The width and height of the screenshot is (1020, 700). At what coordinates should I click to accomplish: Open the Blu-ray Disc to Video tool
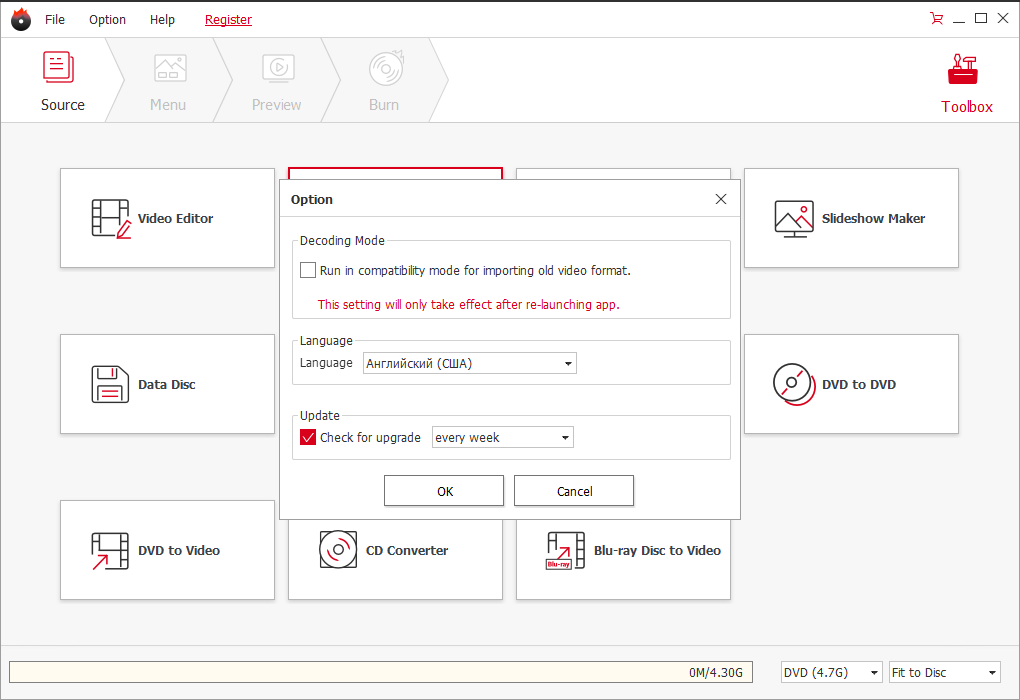click(623, 550)
